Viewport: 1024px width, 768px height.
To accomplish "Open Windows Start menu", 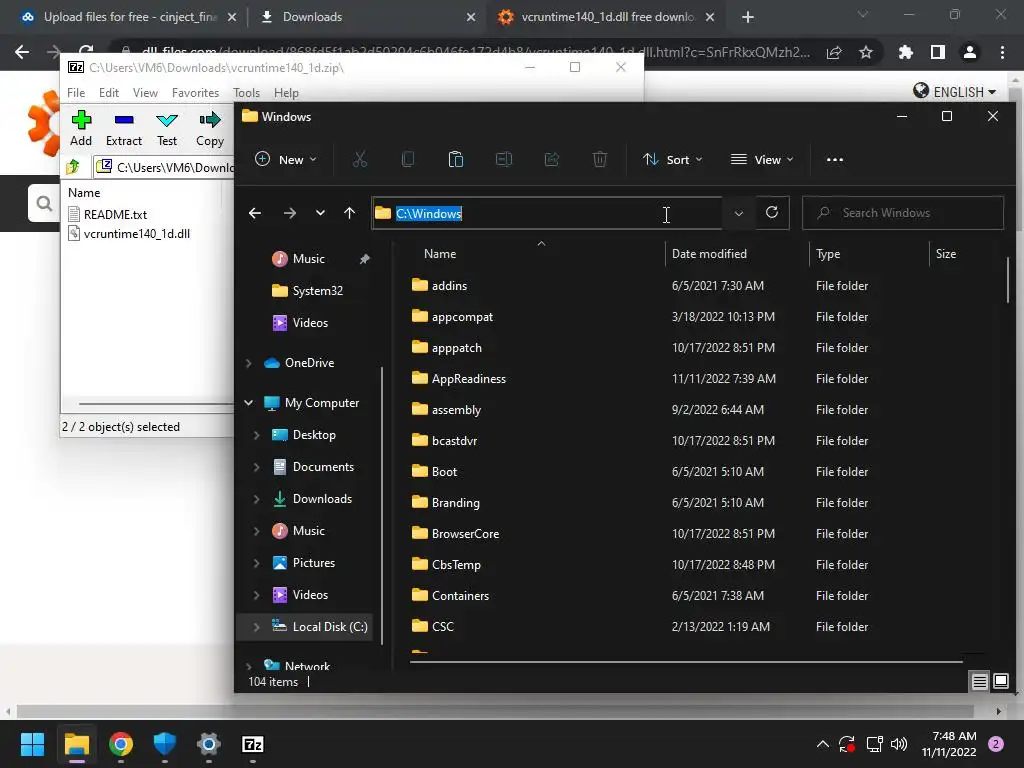I will tap(32, 744).
